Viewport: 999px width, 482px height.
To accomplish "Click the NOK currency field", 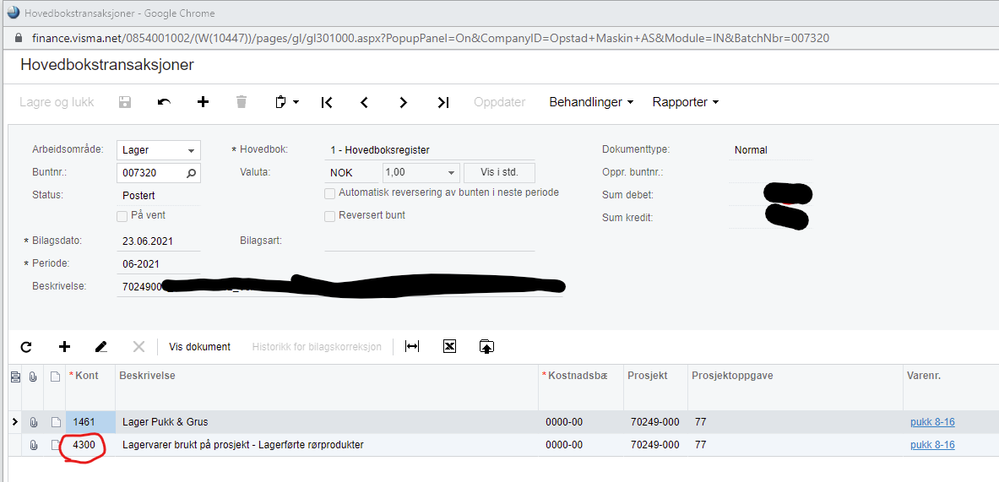I will (352, 173).
